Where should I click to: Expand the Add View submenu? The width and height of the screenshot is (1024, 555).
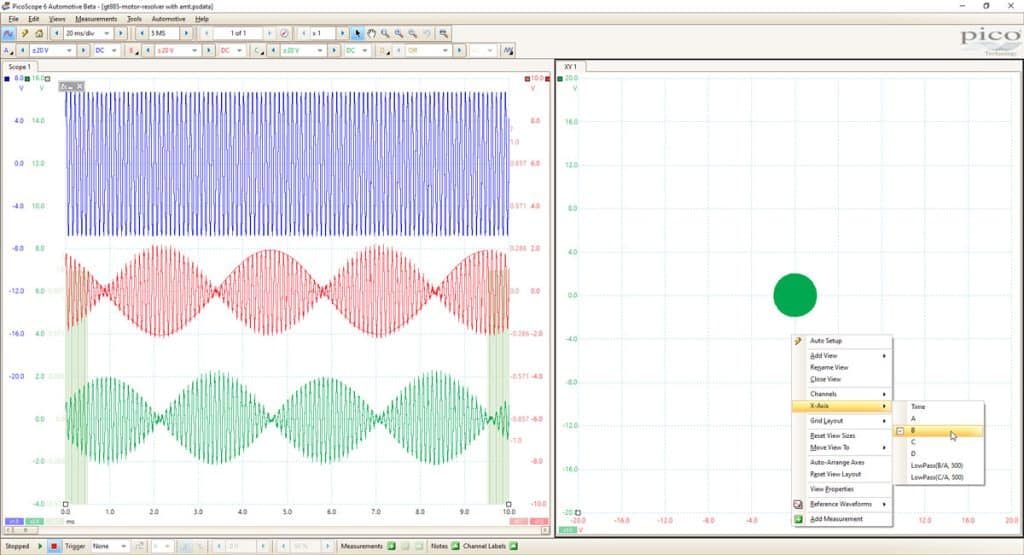[x=842, y=356]
